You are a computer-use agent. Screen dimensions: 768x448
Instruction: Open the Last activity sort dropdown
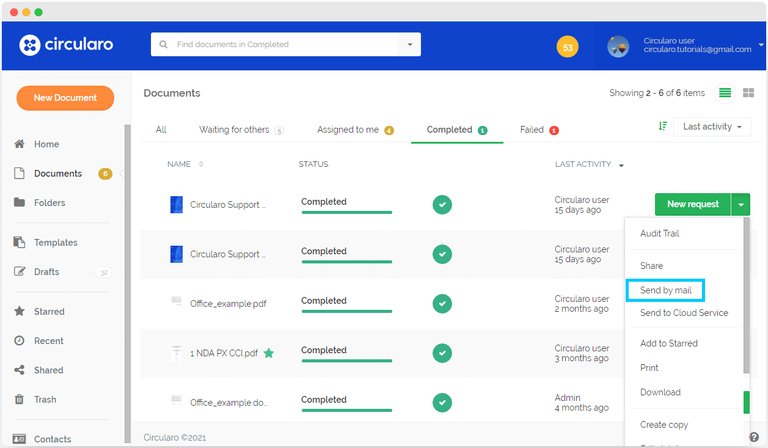[x=712, y=127]
